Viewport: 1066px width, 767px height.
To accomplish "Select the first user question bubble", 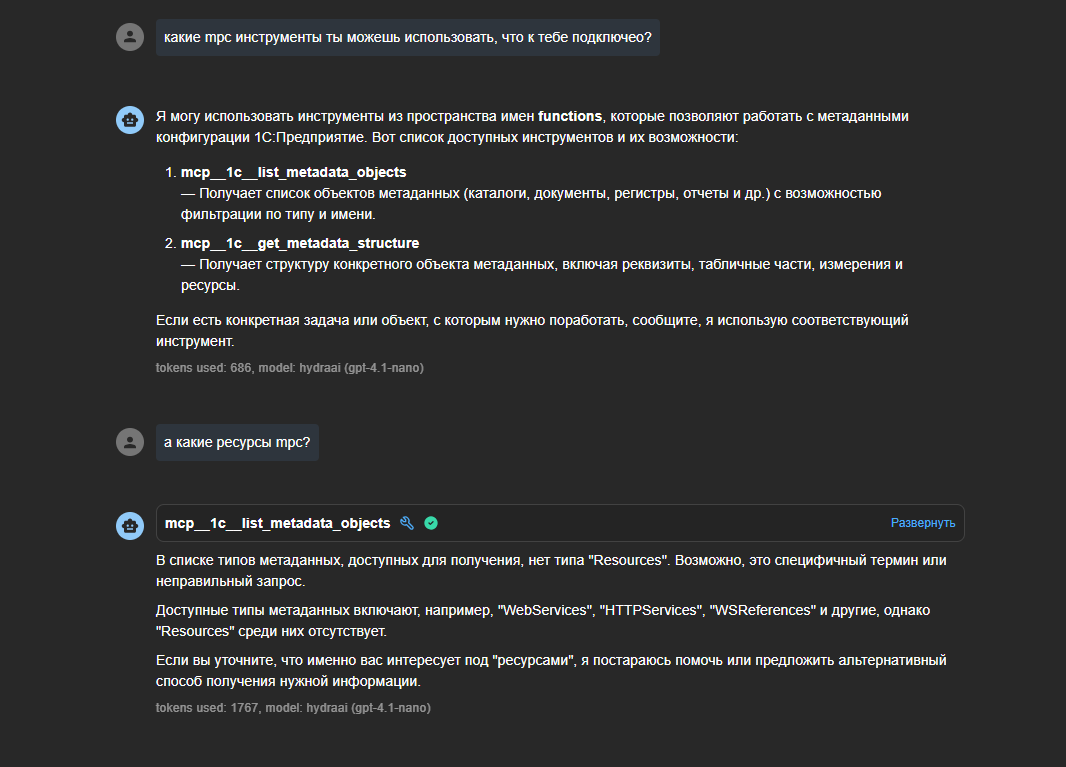I will point(407,38).
